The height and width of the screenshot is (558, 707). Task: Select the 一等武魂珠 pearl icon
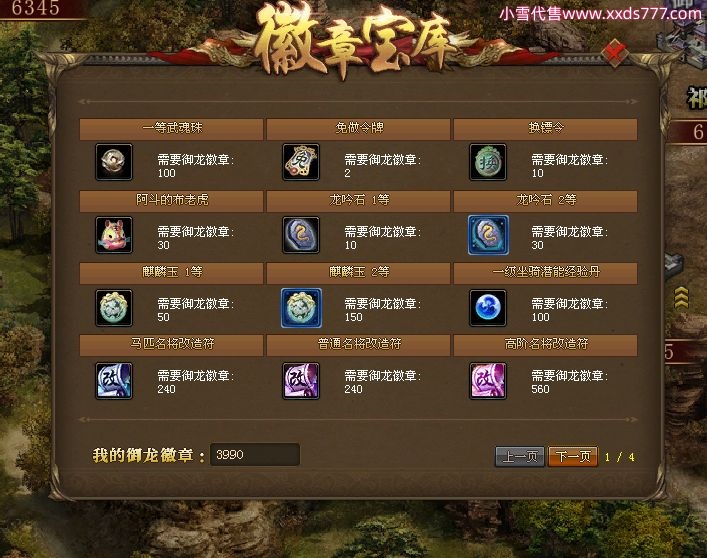click(114, 162)
